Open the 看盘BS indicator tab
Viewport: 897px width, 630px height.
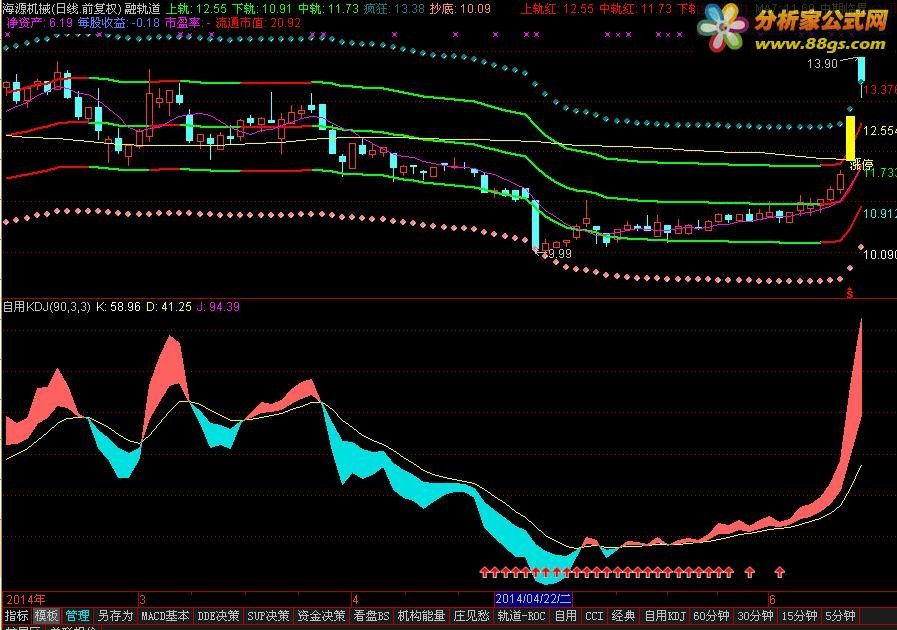point(371,616)
